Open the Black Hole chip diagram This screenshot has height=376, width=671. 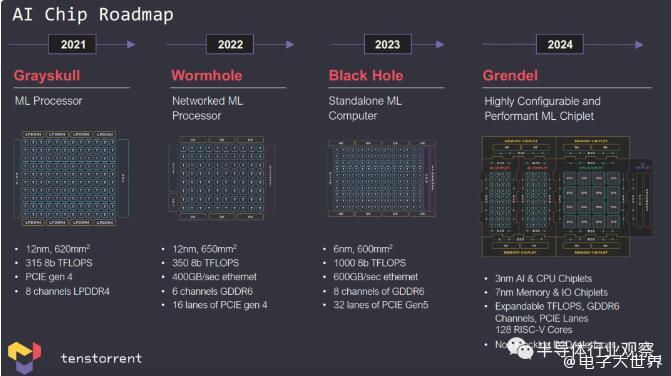[x=382, y=178]
